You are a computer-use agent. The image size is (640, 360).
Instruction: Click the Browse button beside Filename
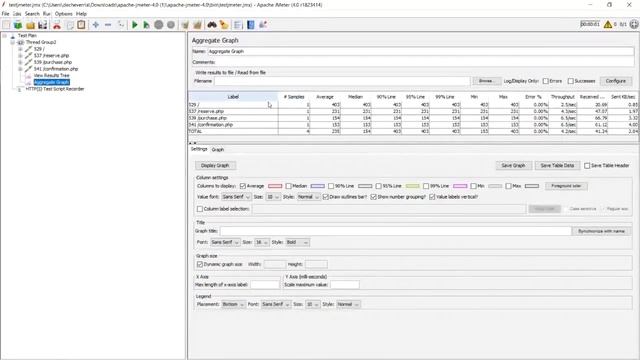486,81
